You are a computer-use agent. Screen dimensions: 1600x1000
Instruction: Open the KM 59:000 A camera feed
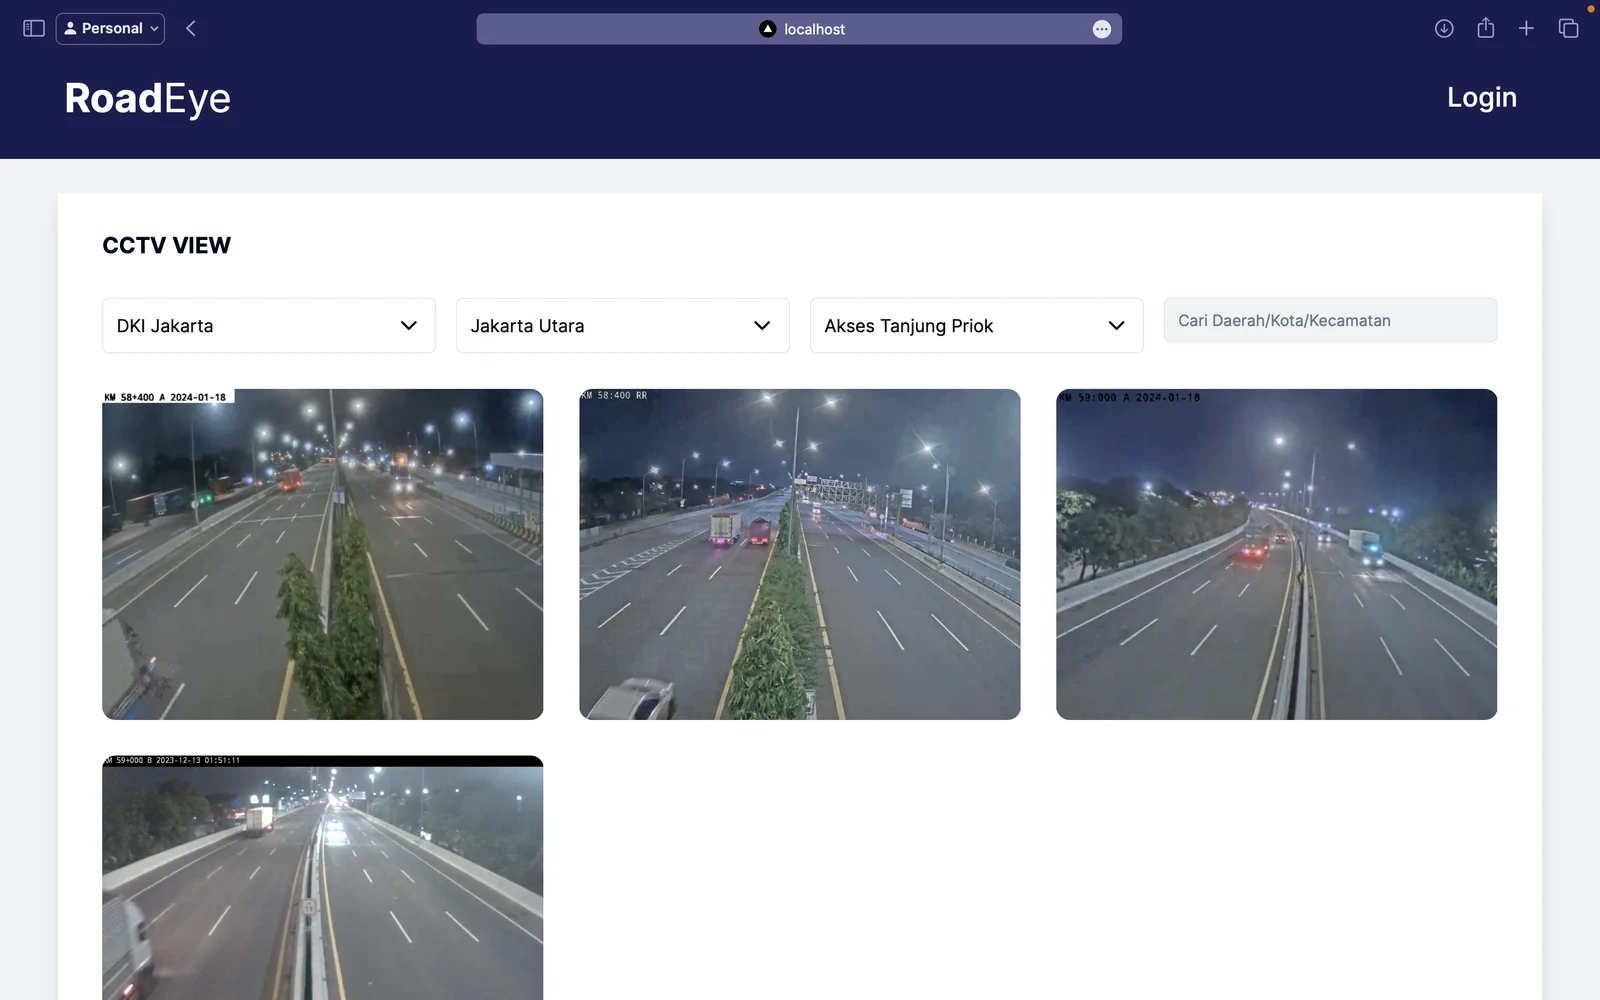(x=1277, y=554)
